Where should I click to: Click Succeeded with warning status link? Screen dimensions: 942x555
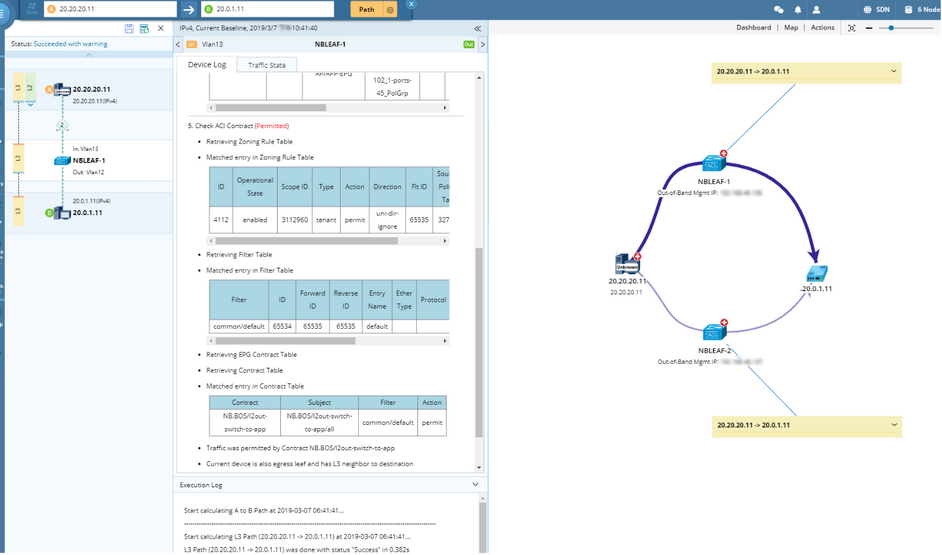(x=70, y=44)
